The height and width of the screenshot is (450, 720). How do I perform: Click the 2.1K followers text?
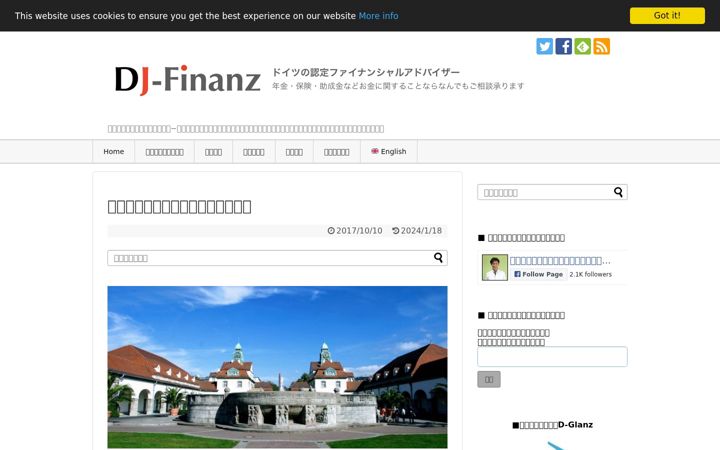pos(591,274)
